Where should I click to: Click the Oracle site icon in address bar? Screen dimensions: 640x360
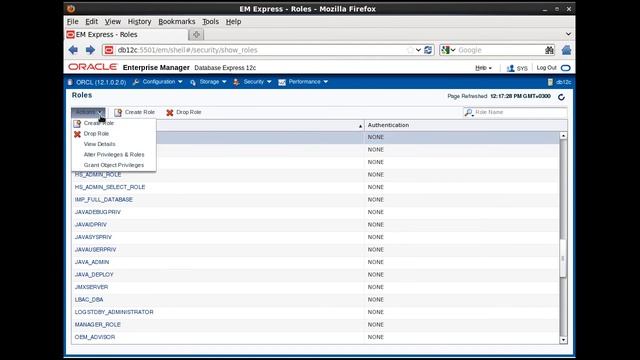coord(109,50)
